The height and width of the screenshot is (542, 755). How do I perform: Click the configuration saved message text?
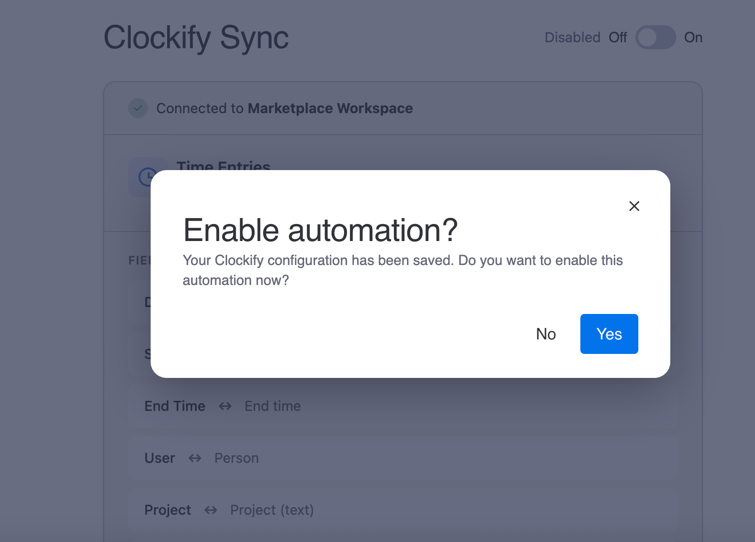tap(403, 270)
